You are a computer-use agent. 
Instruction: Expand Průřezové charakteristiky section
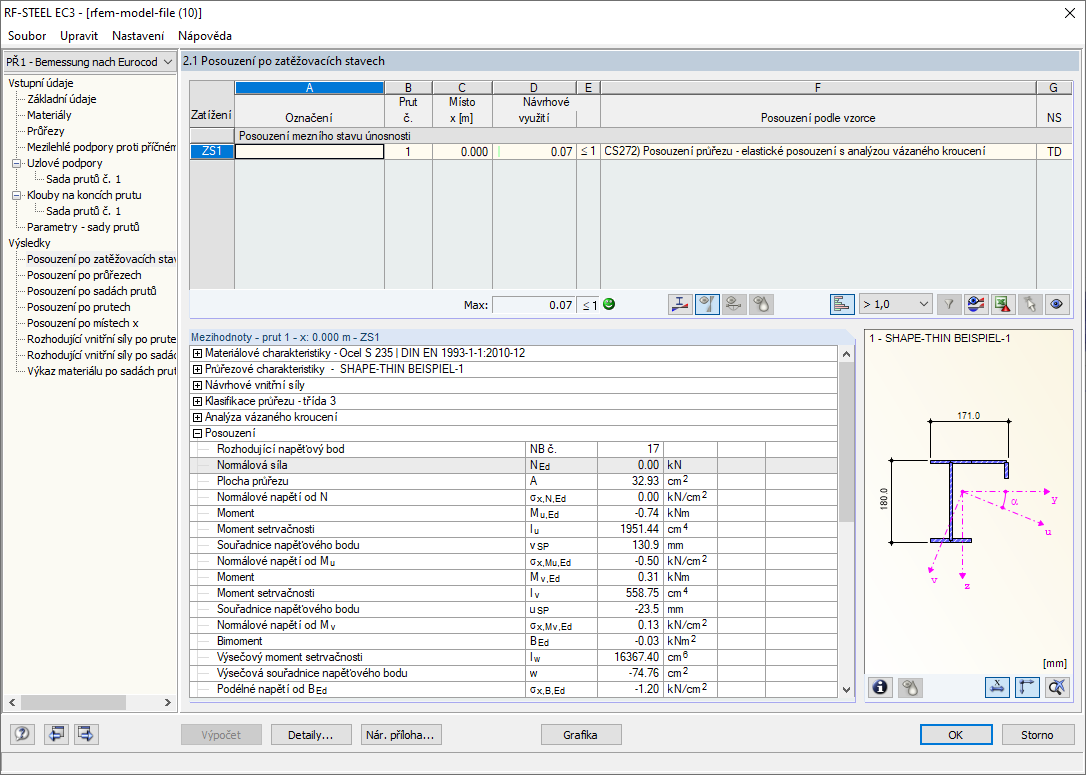coord(197,369)
